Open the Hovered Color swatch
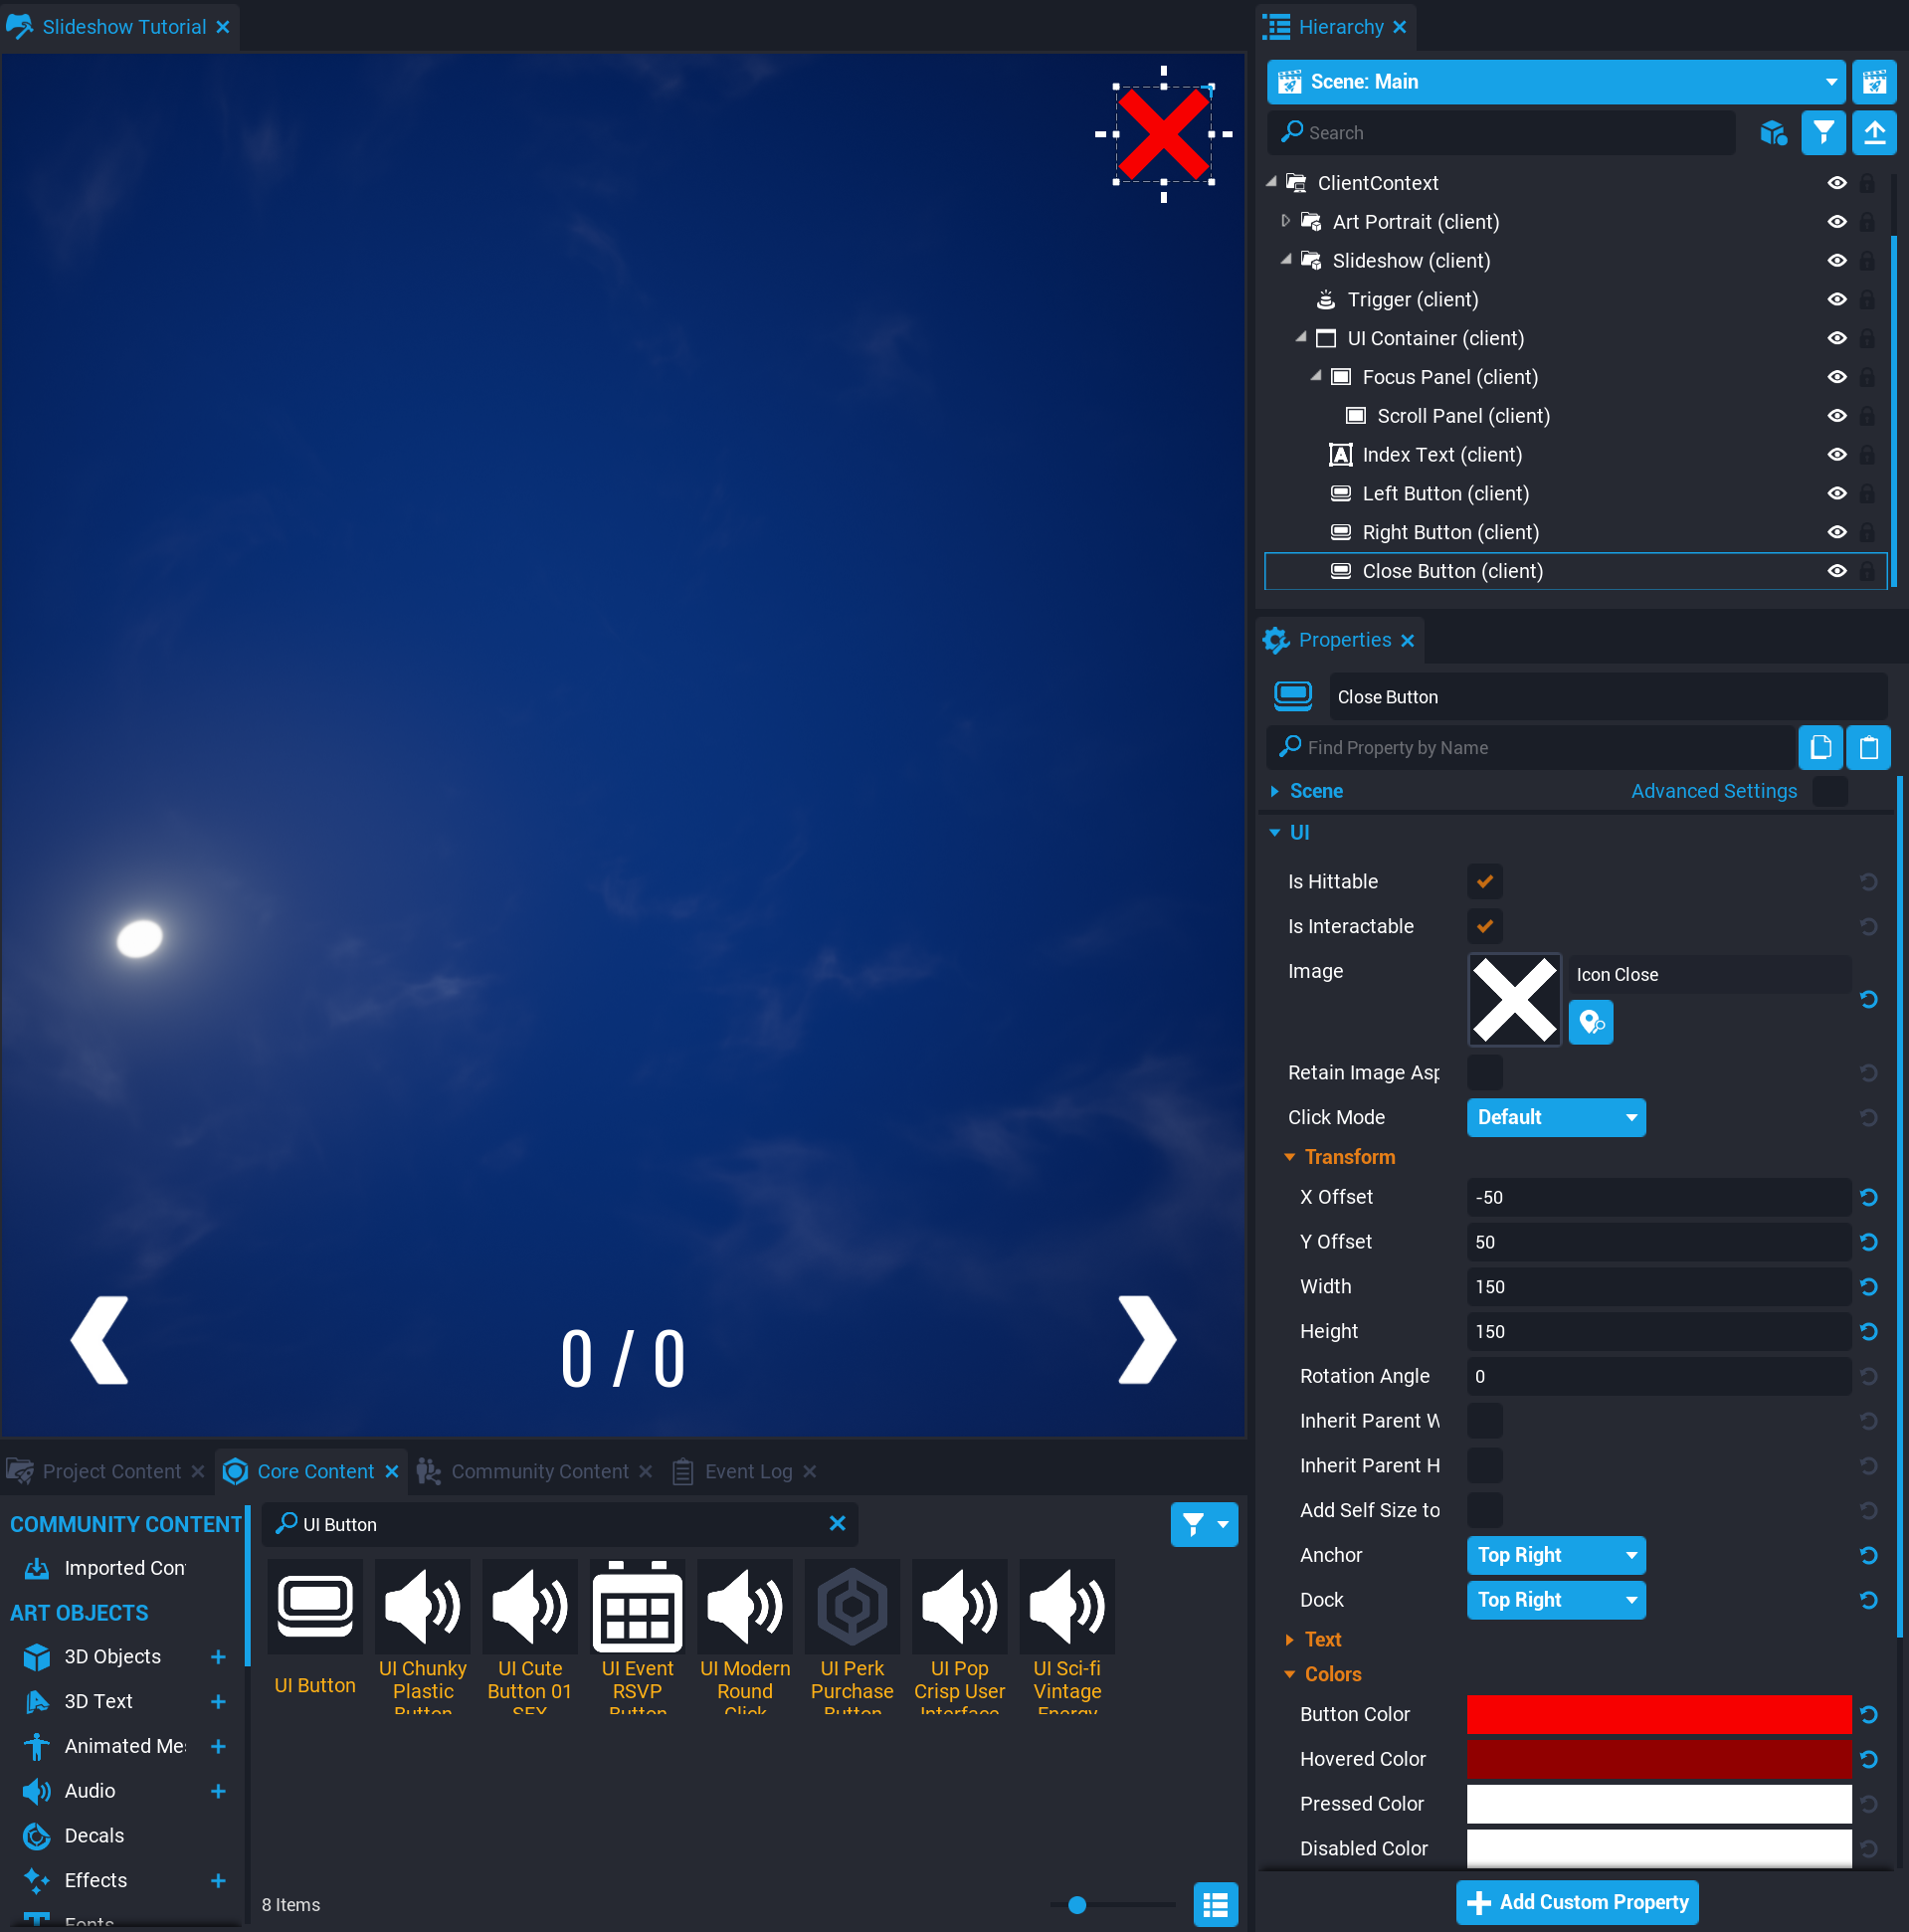This screenshot has height=1932, width=1909. [x=1658, y=1759]
